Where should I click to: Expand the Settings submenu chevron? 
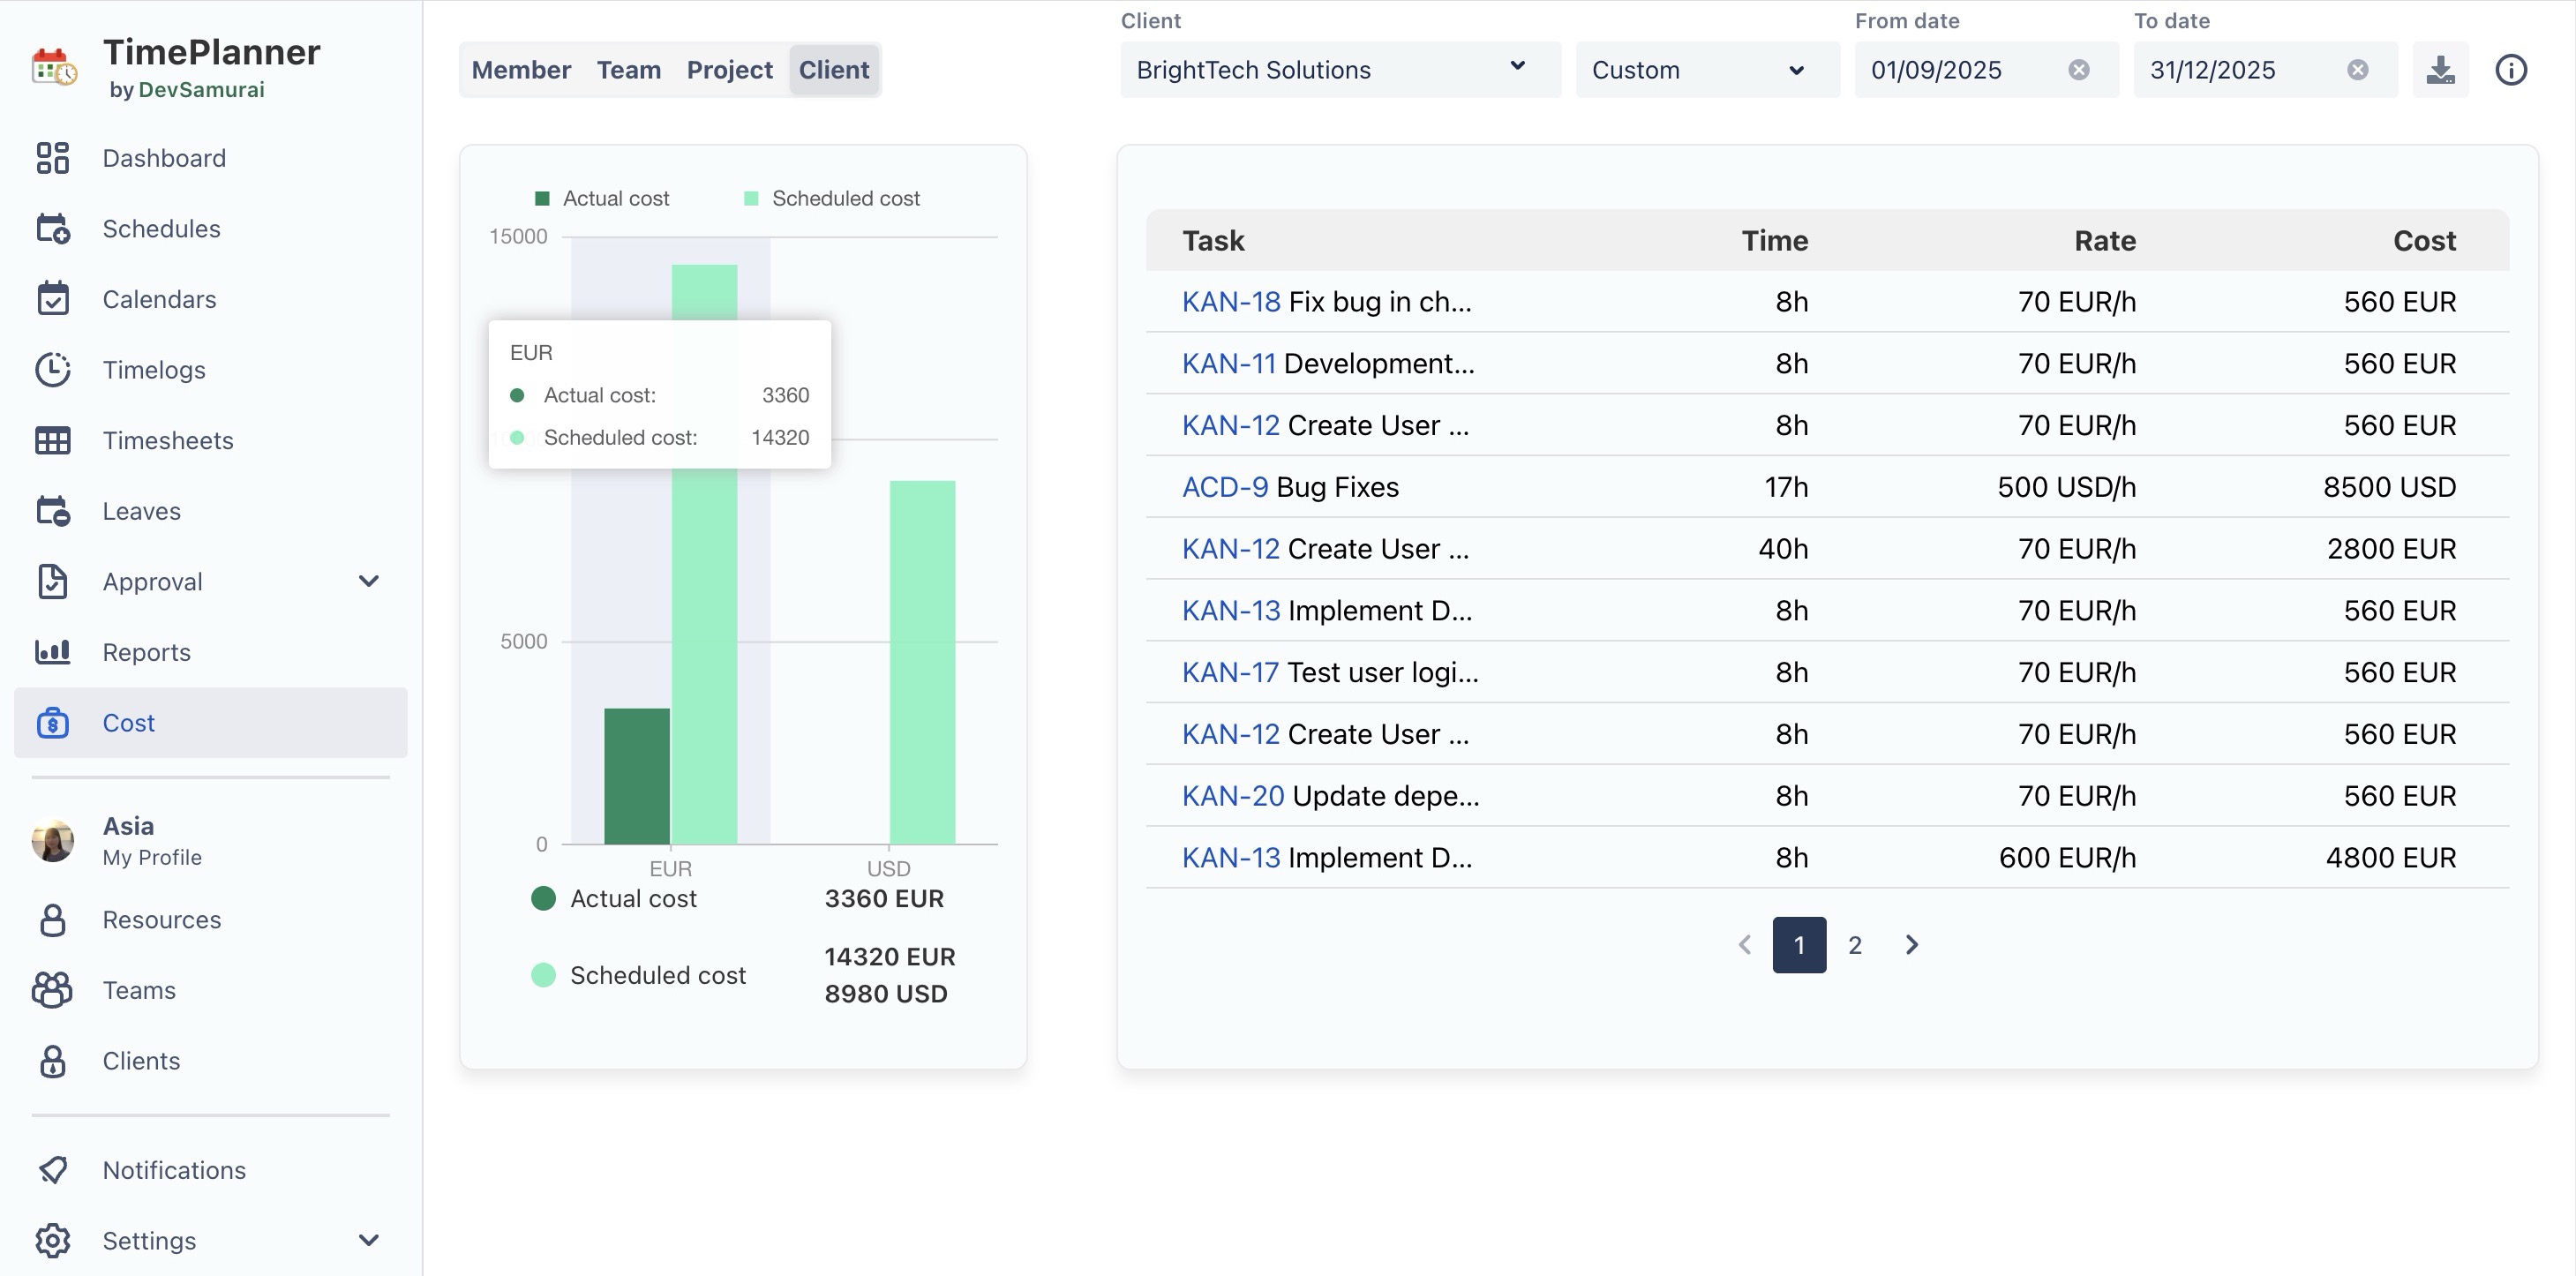[369, 1240]
